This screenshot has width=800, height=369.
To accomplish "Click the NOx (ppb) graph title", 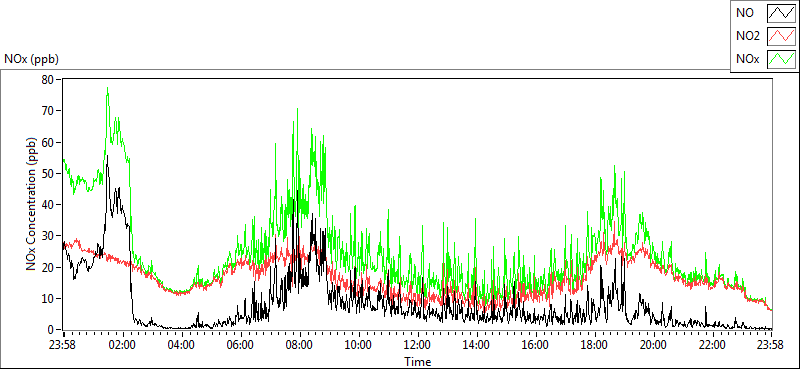I will [x=31, y=59].
